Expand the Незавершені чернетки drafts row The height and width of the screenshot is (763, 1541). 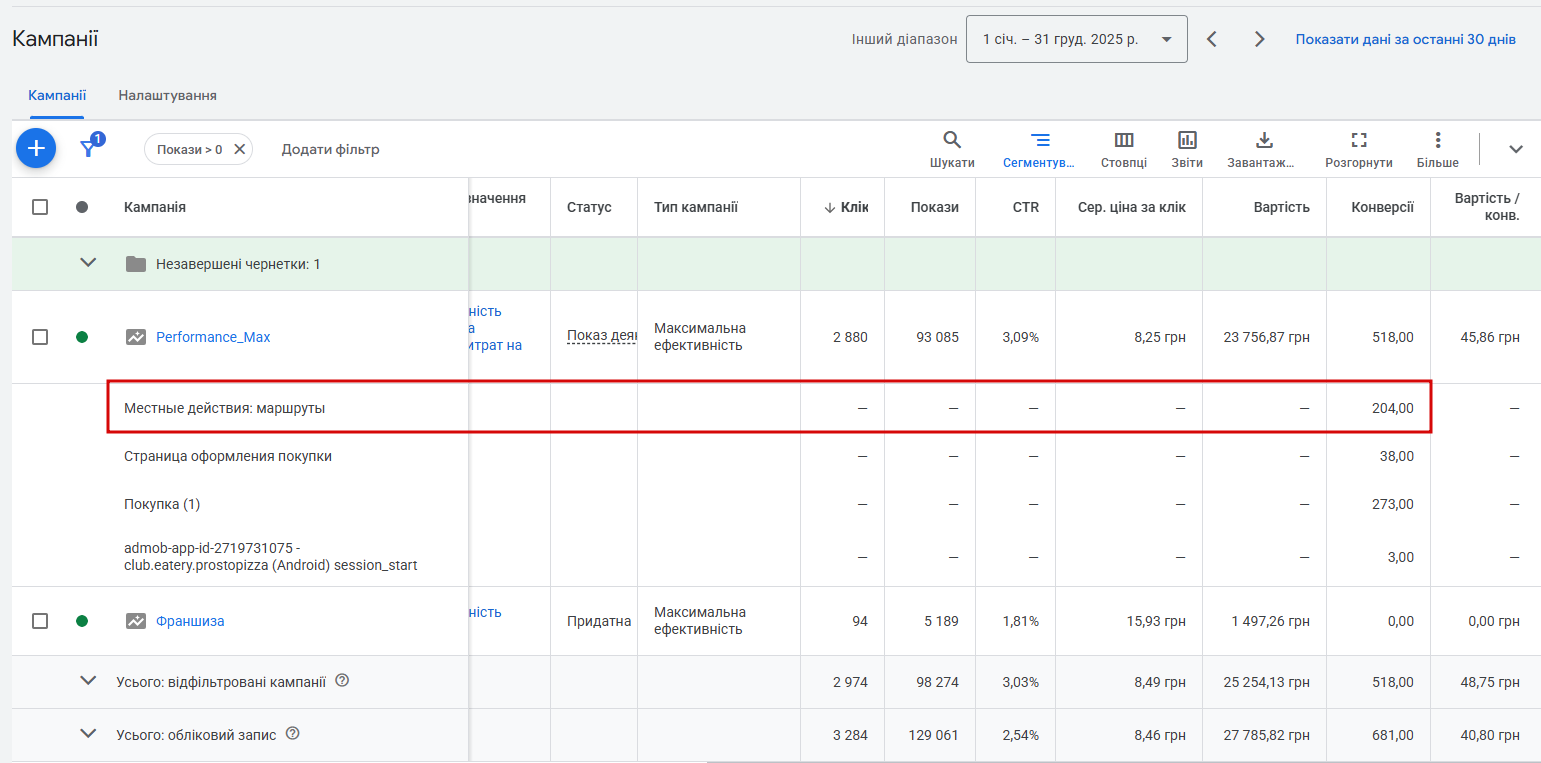tap(88, 263)
